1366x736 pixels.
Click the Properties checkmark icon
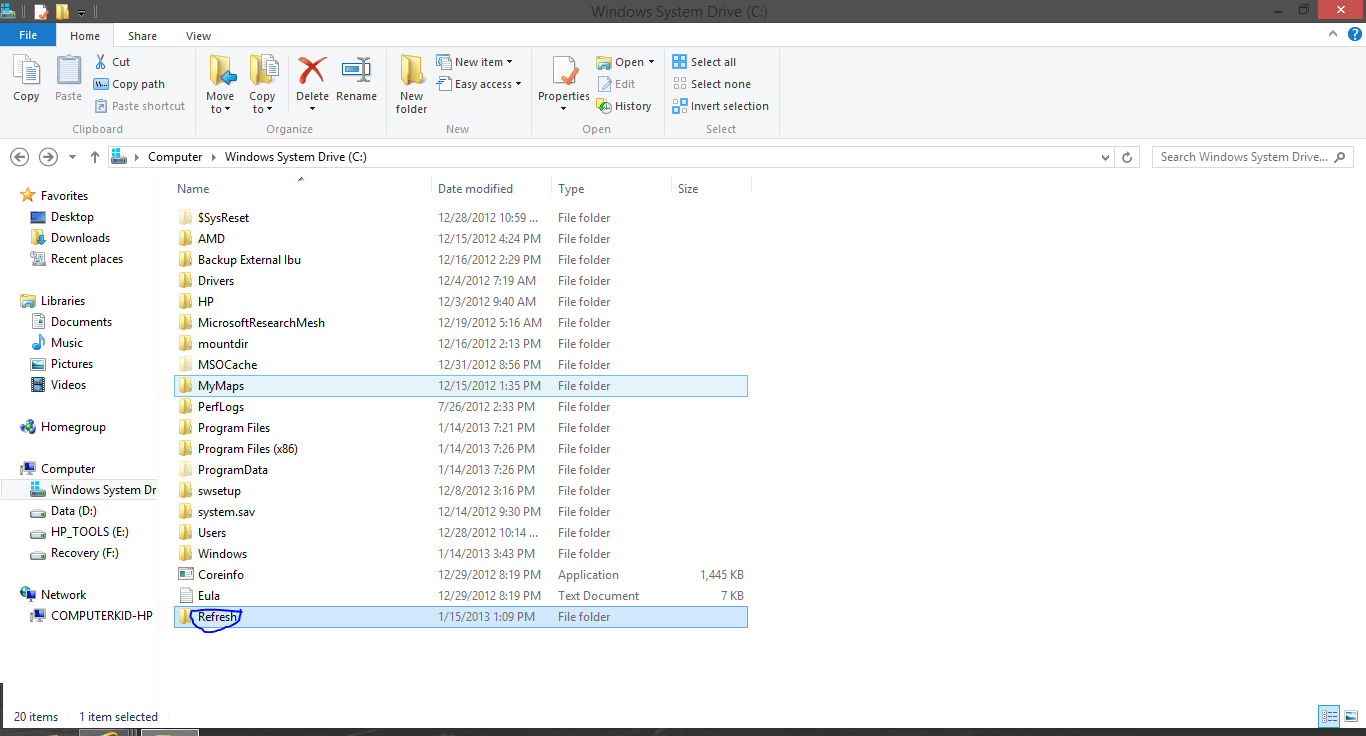click(x=564, y=72)
